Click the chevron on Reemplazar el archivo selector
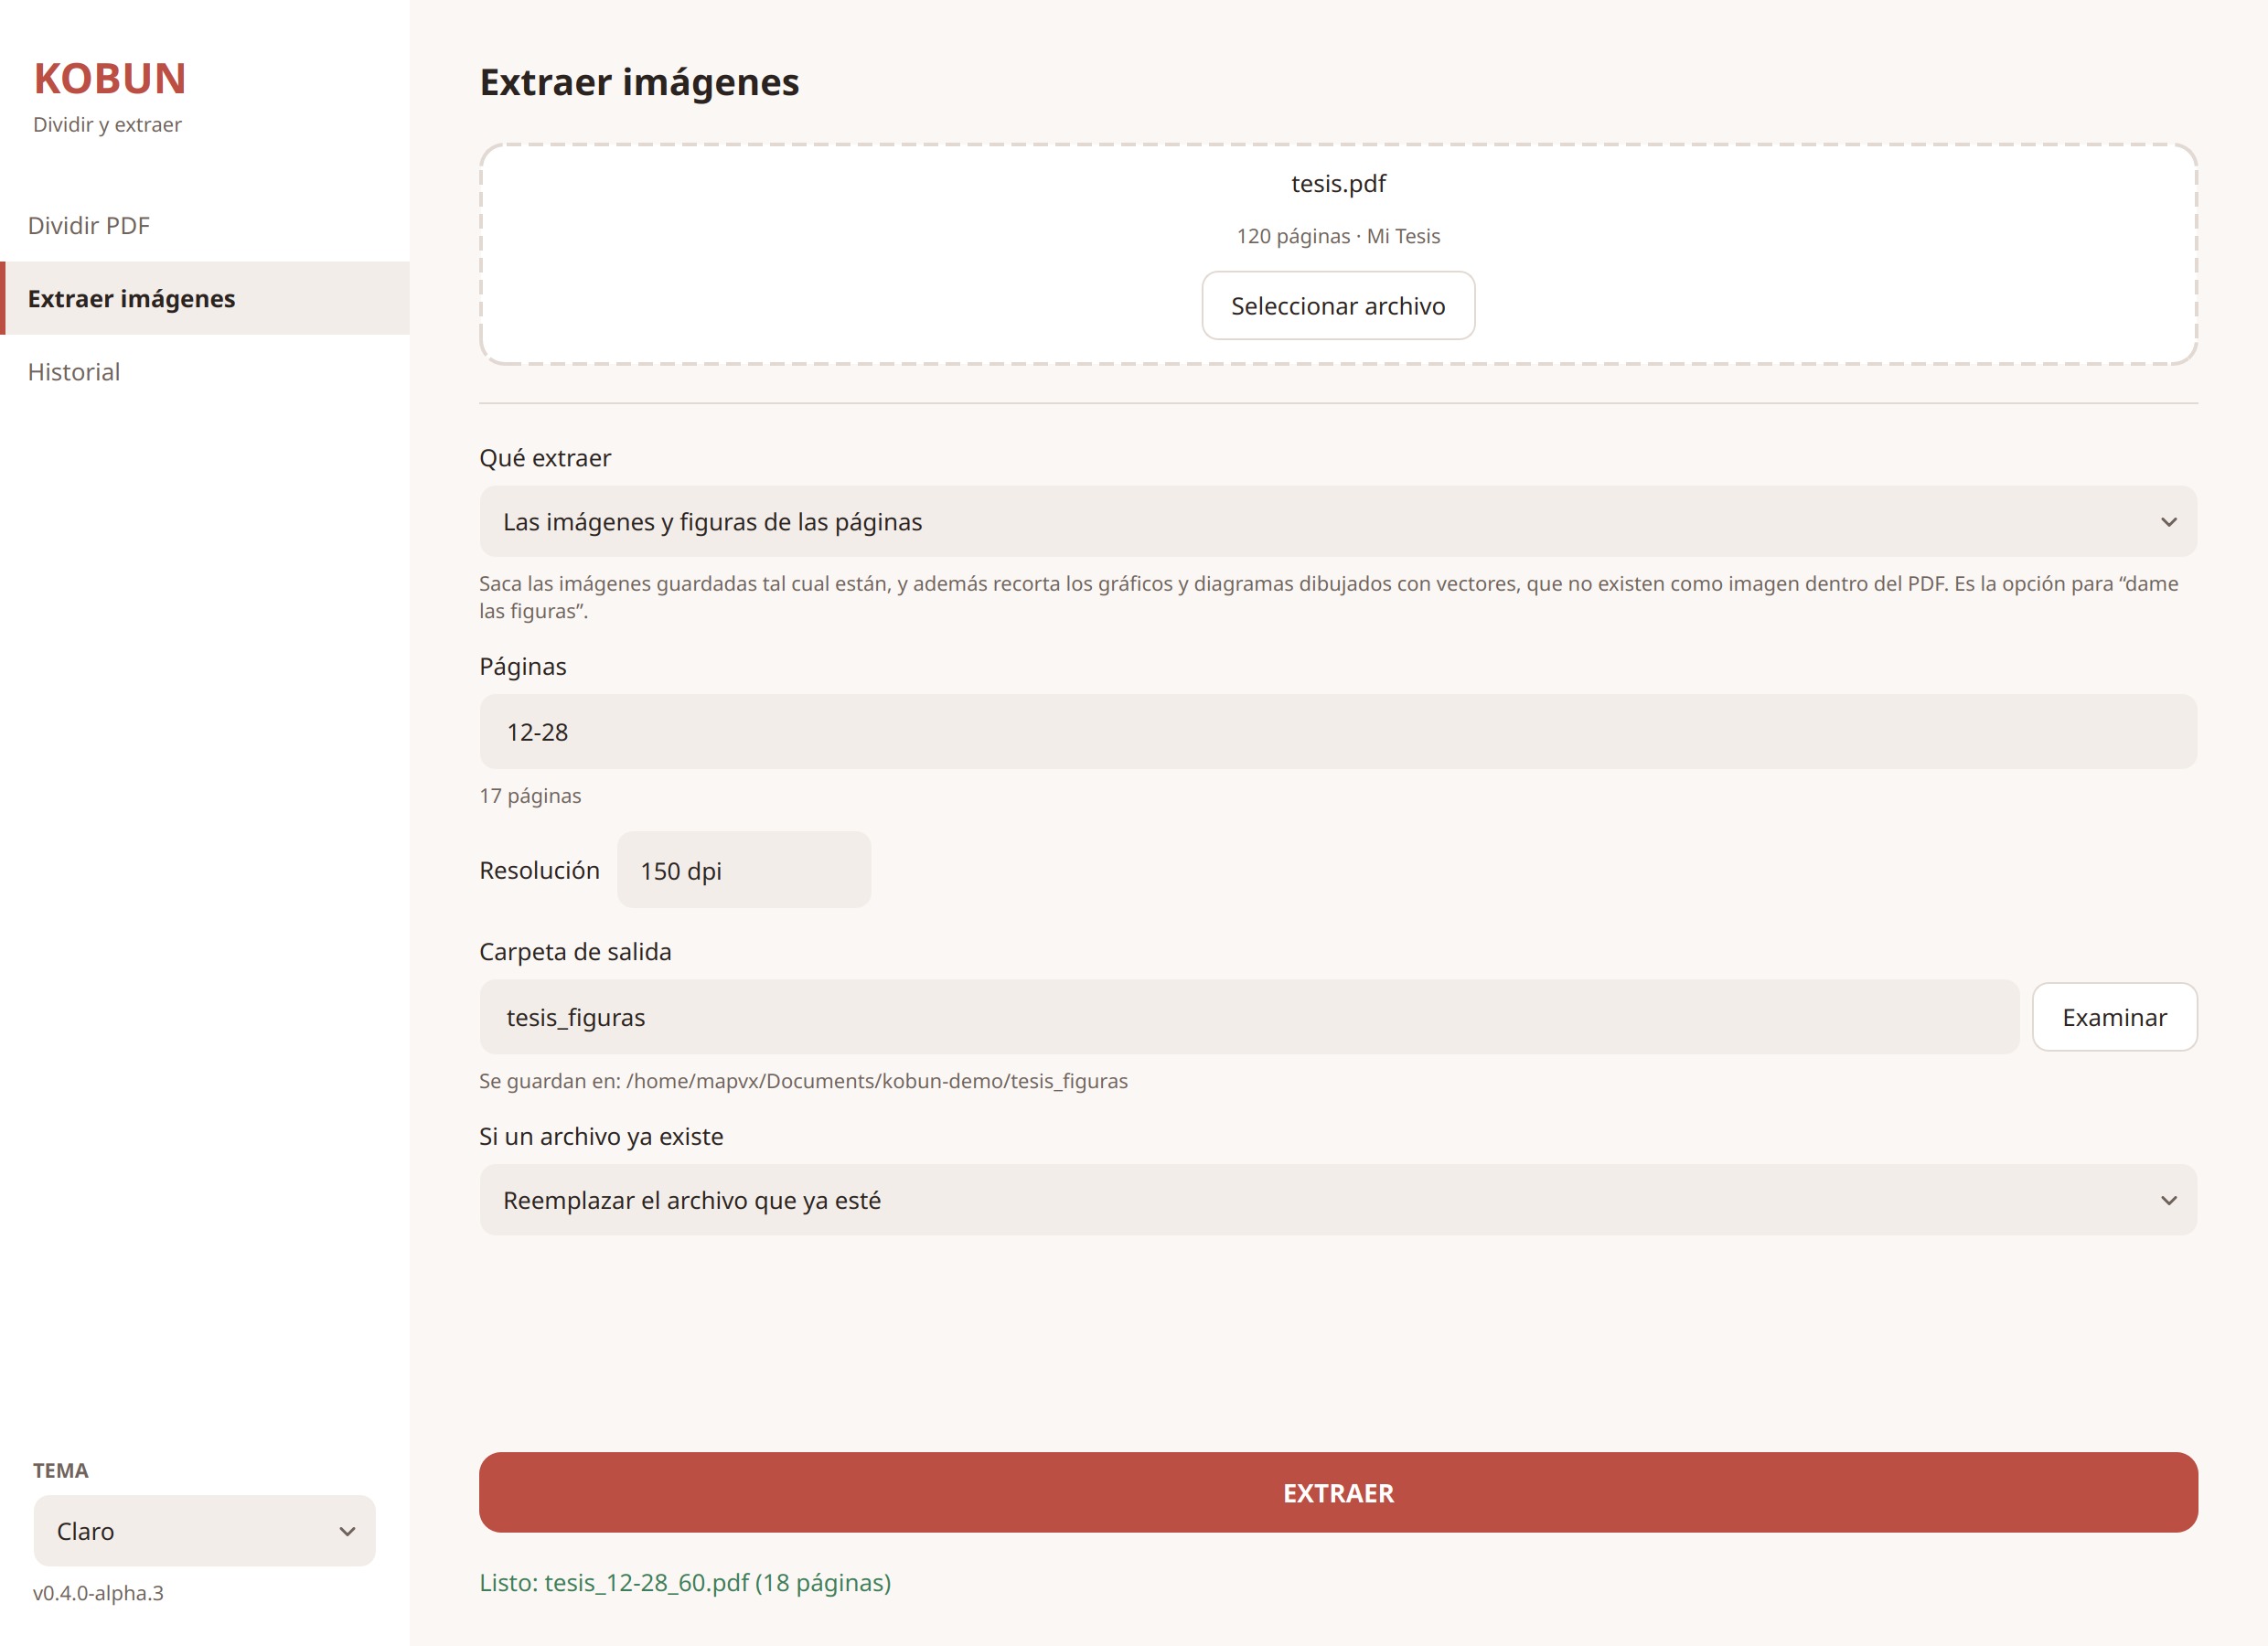The width and height of the screenshot is (2268, 1646). [2168, 1200]
